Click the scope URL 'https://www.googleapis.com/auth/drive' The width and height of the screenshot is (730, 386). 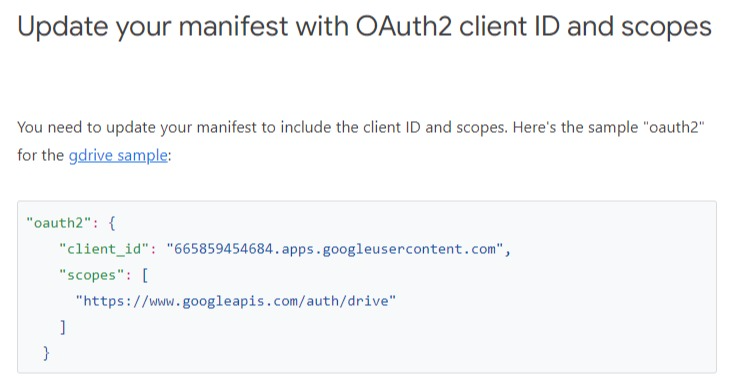tap(236, 301)
